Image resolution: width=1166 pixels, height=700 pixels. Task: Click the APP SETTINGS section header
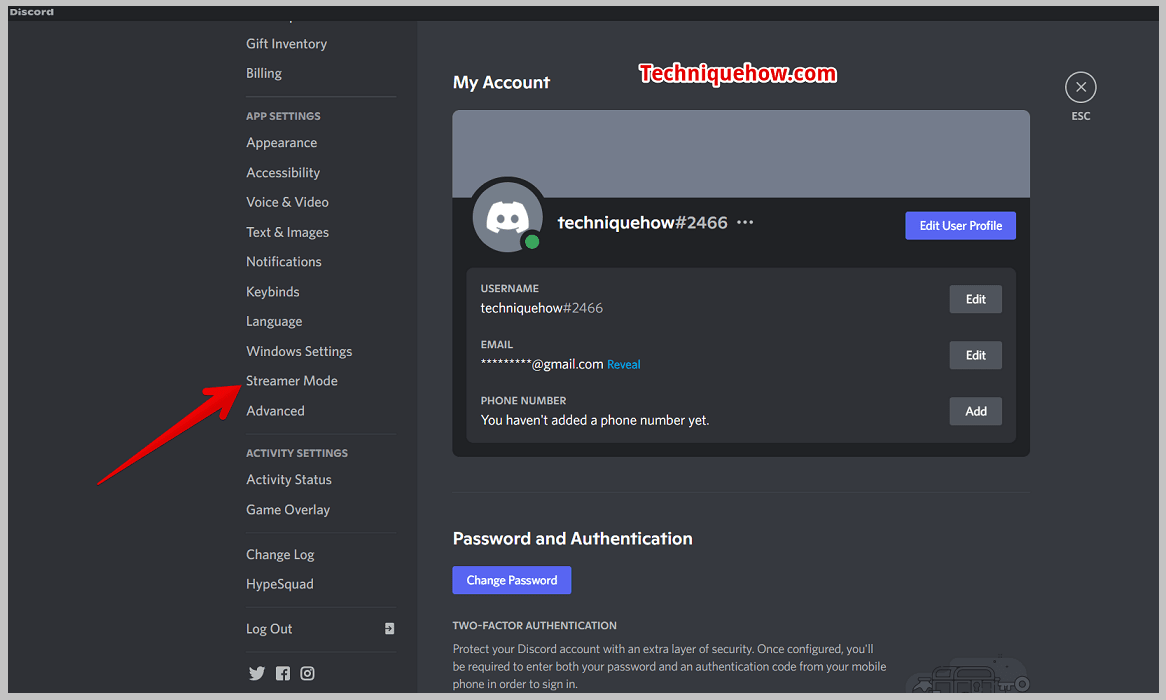[283, 116]
